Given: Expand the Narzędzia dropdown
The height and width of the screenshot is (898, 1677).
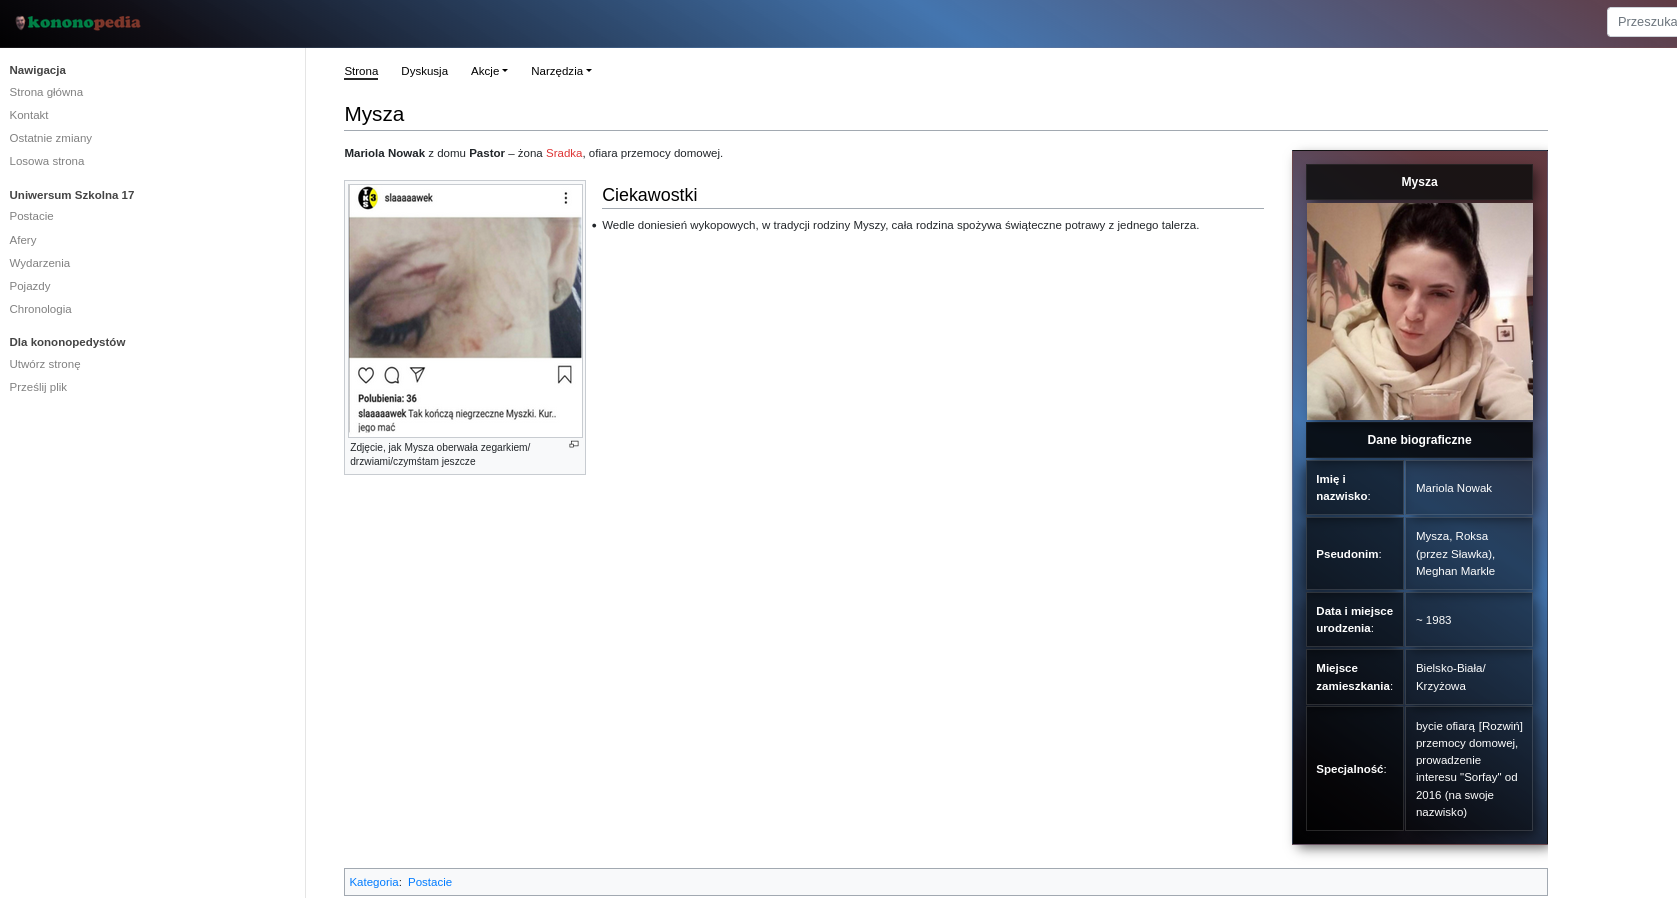Looking at the screenshot, I should tap(561, 71).
